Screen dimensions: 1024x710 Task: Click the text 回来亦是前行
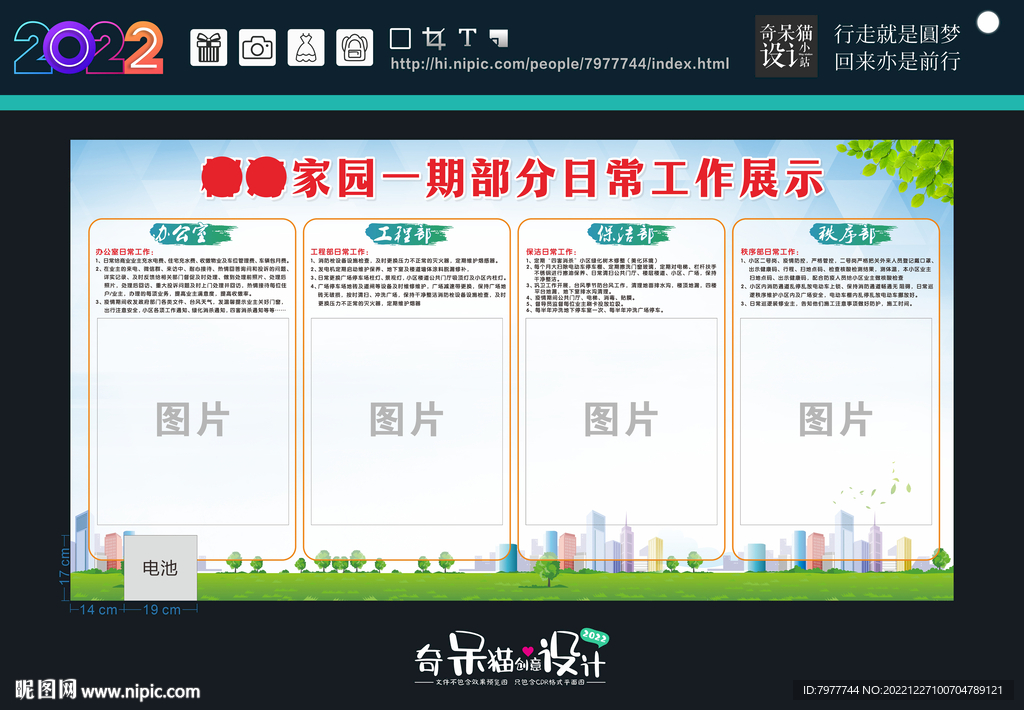(897, 61)
